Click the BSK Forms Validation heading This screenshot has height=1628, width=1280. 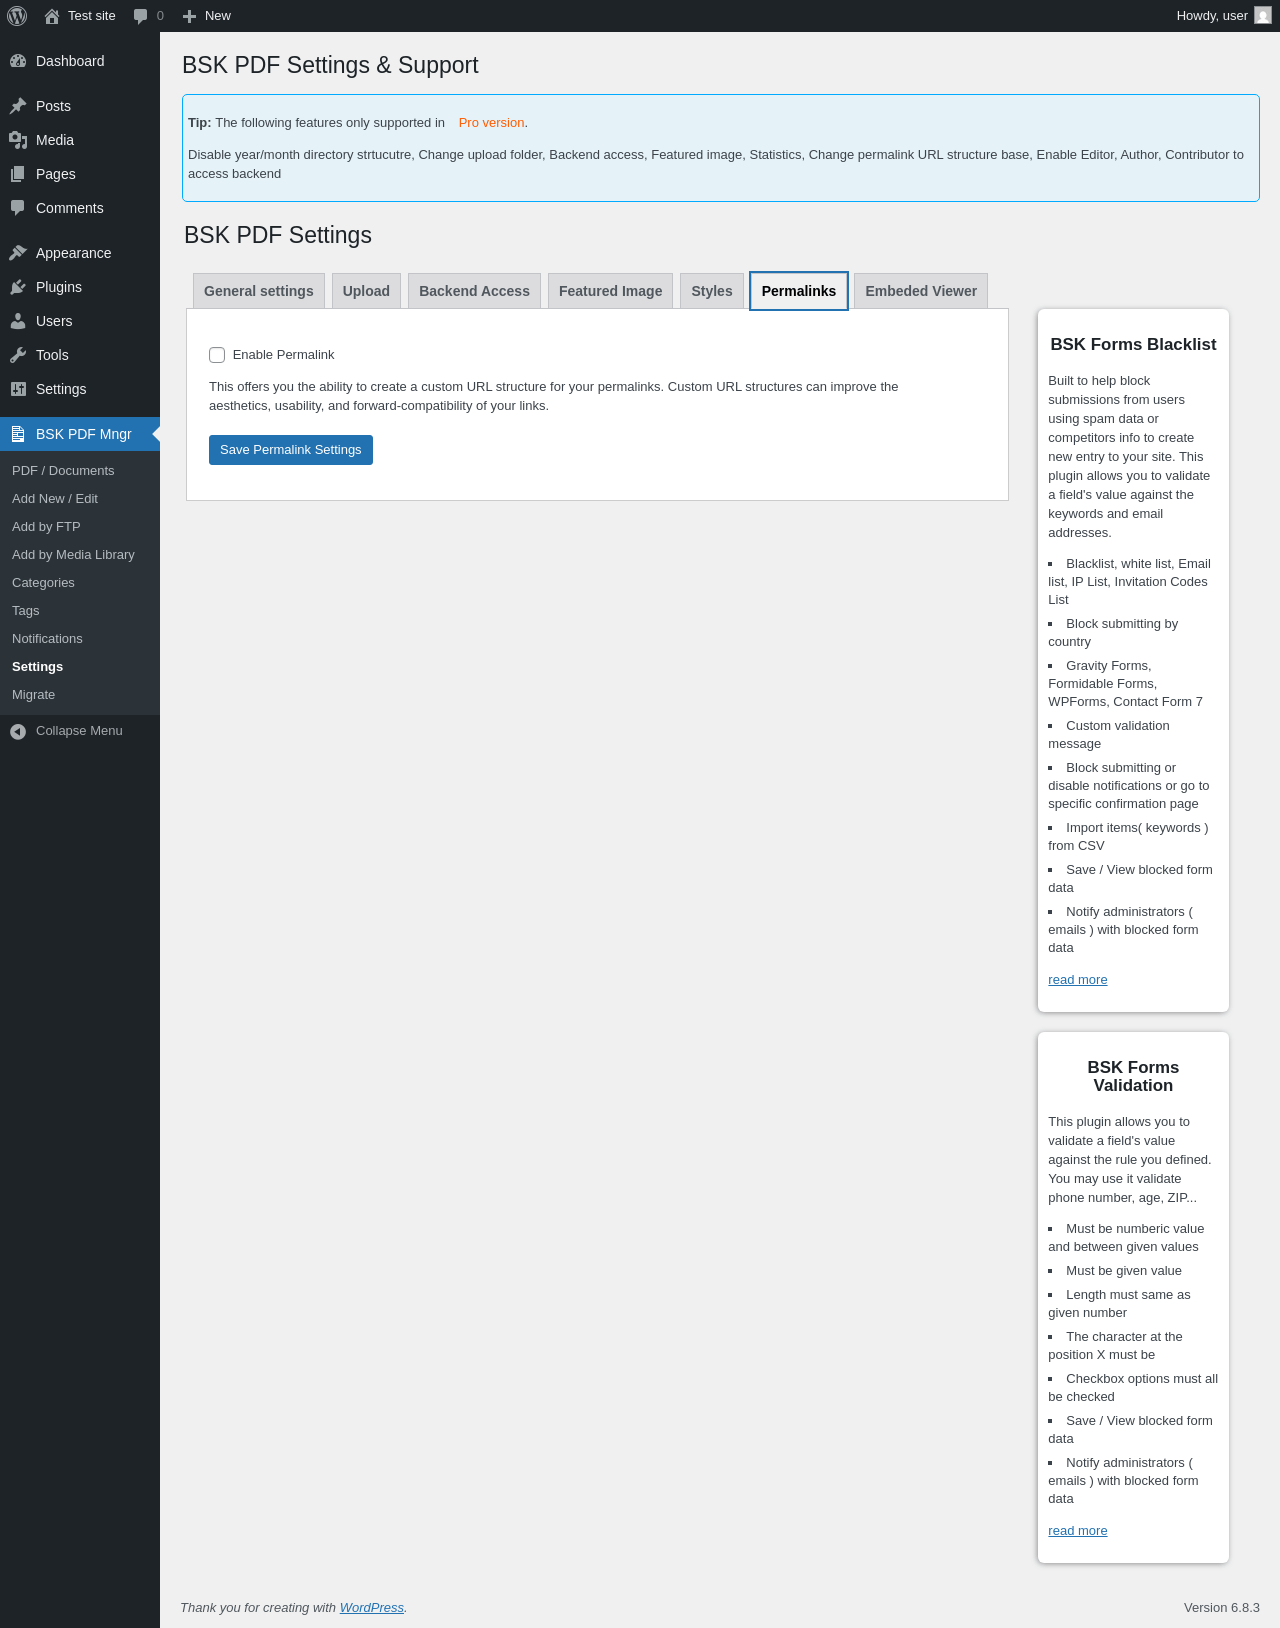[x=1133, y=1077]
